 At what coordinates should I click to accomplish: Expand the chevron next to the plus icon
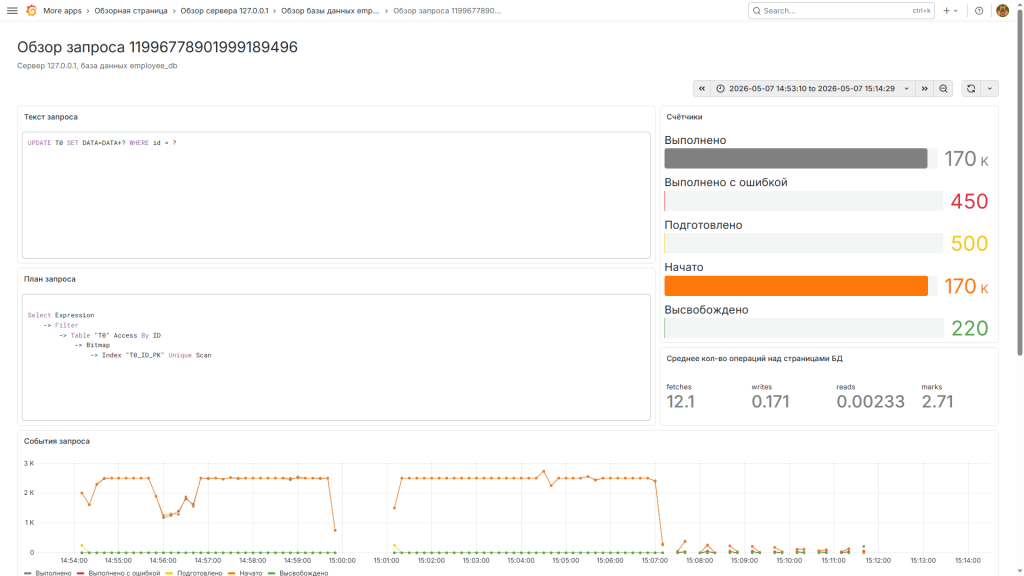[x=955, y=10]
